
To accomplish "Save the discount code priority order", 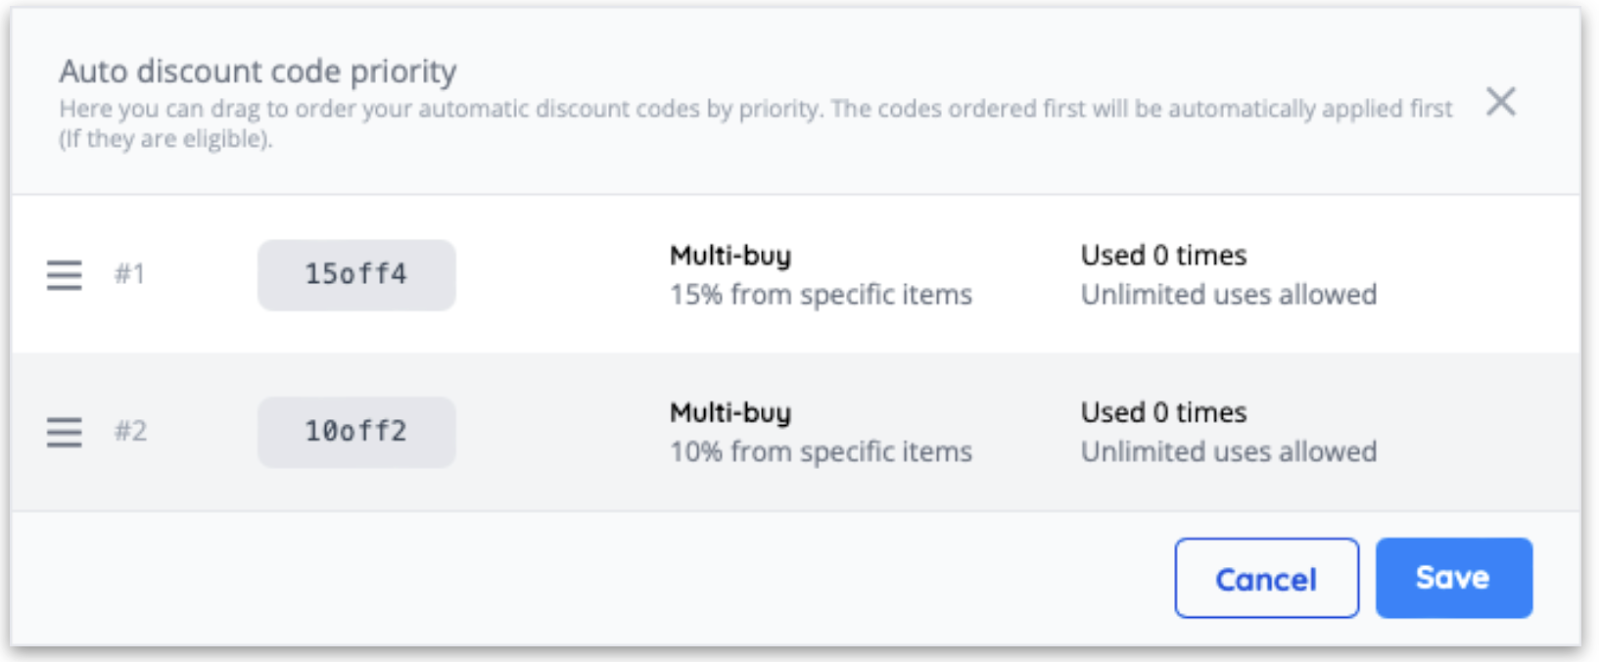I will click(x=1453, y=578).
